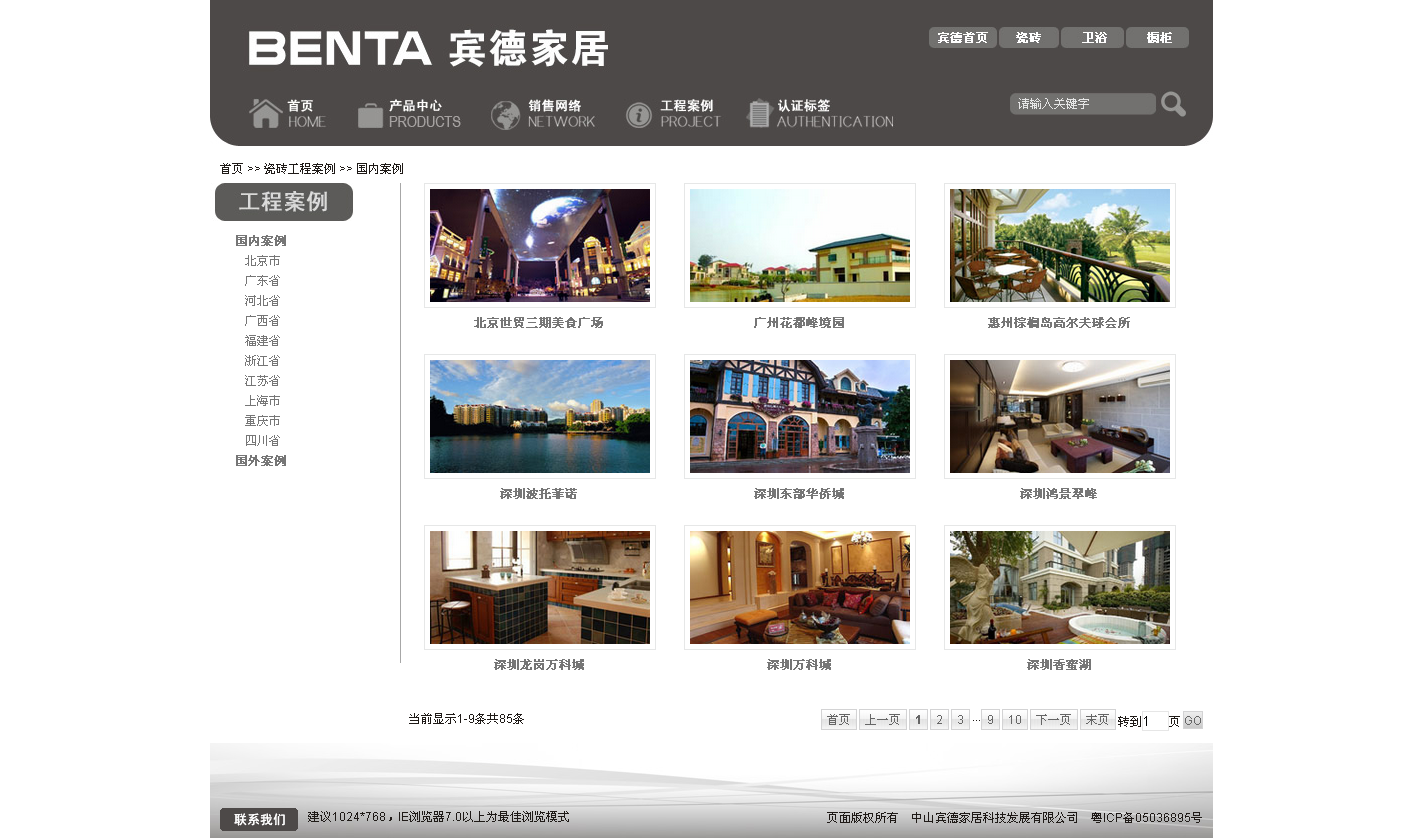Open the 橱柜 top tab
This screenshot has height=838, width=1423.
1157,38
